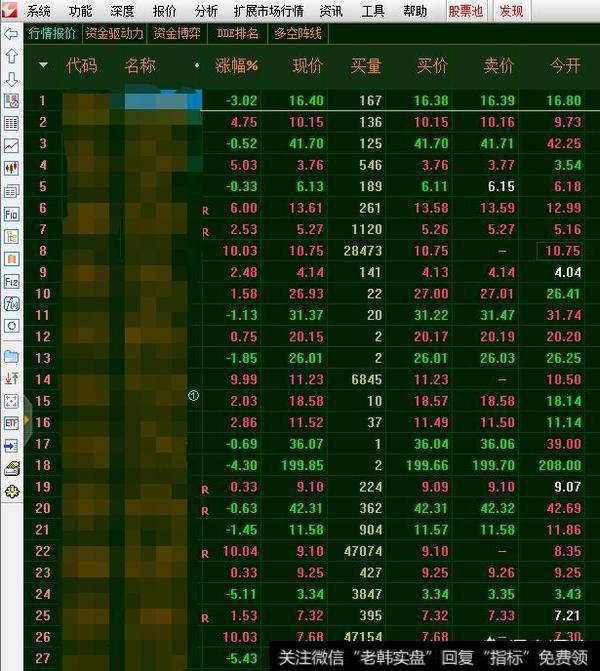Image resolution: width=600 pixels, height=671 pixels.
Task: Open the 帮助 menu
Action: pos(415,11)
